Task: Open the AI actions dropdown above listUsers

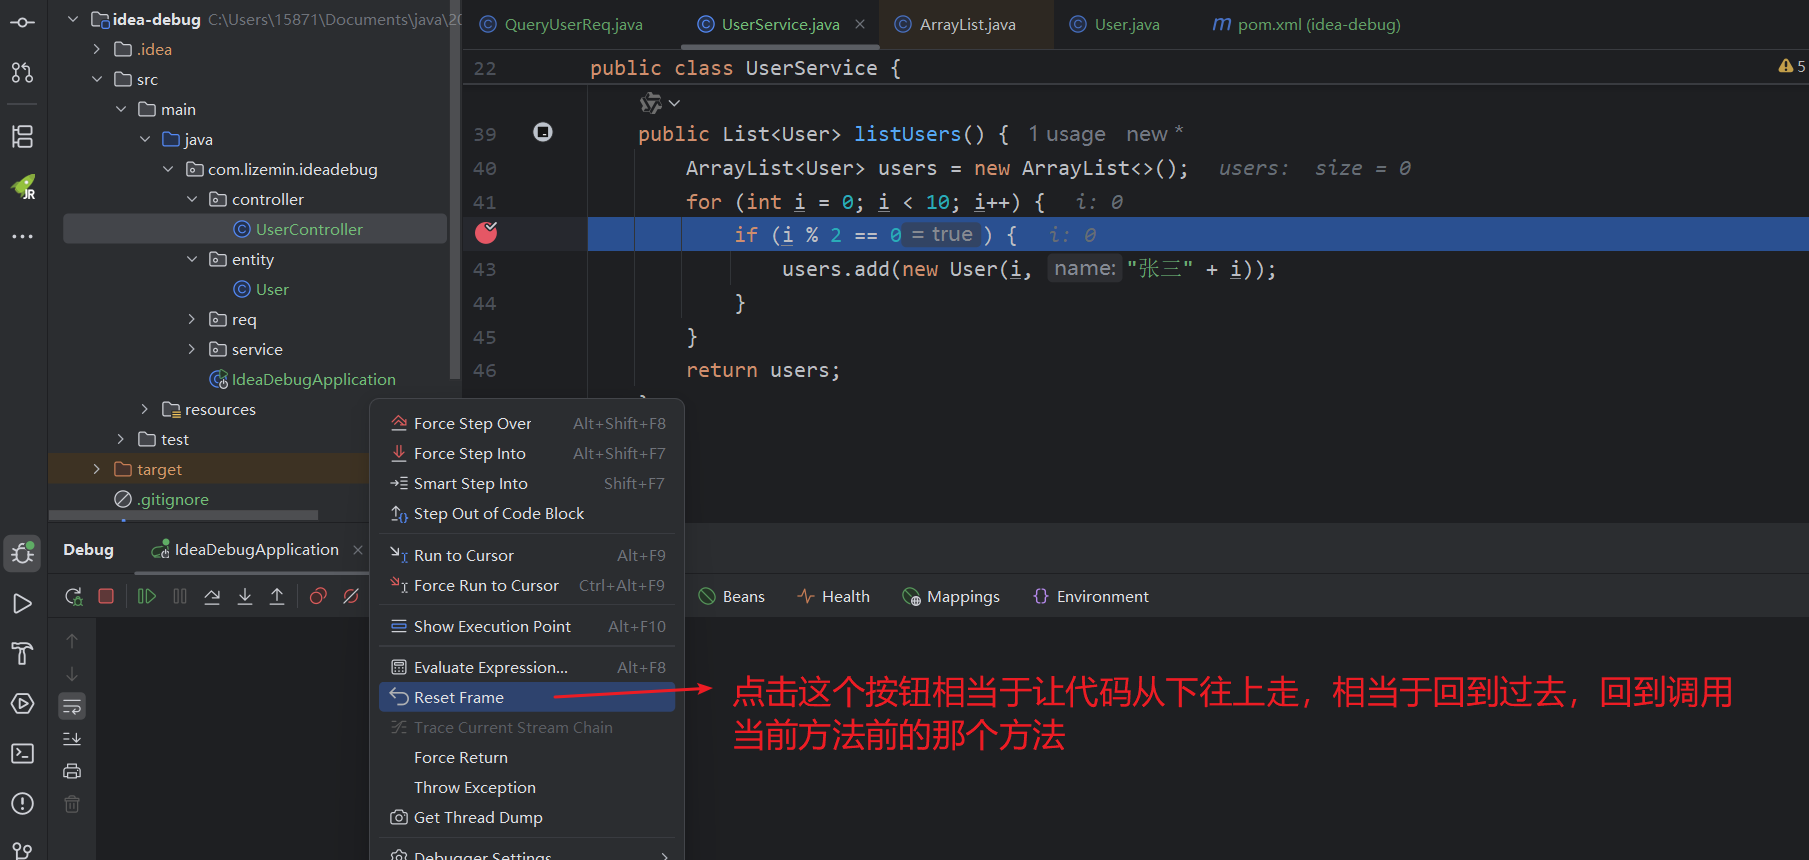Action: click(x=660, y=103)
